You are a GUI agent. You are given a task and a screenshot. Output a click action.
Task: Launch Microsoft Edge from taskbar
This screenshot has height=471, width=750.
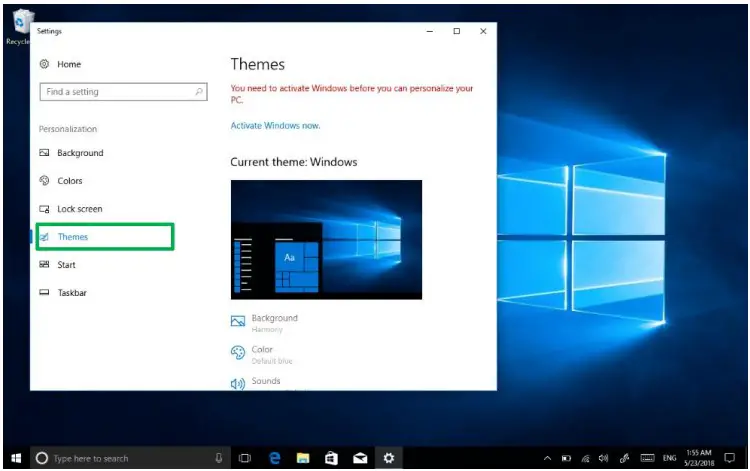275,458
